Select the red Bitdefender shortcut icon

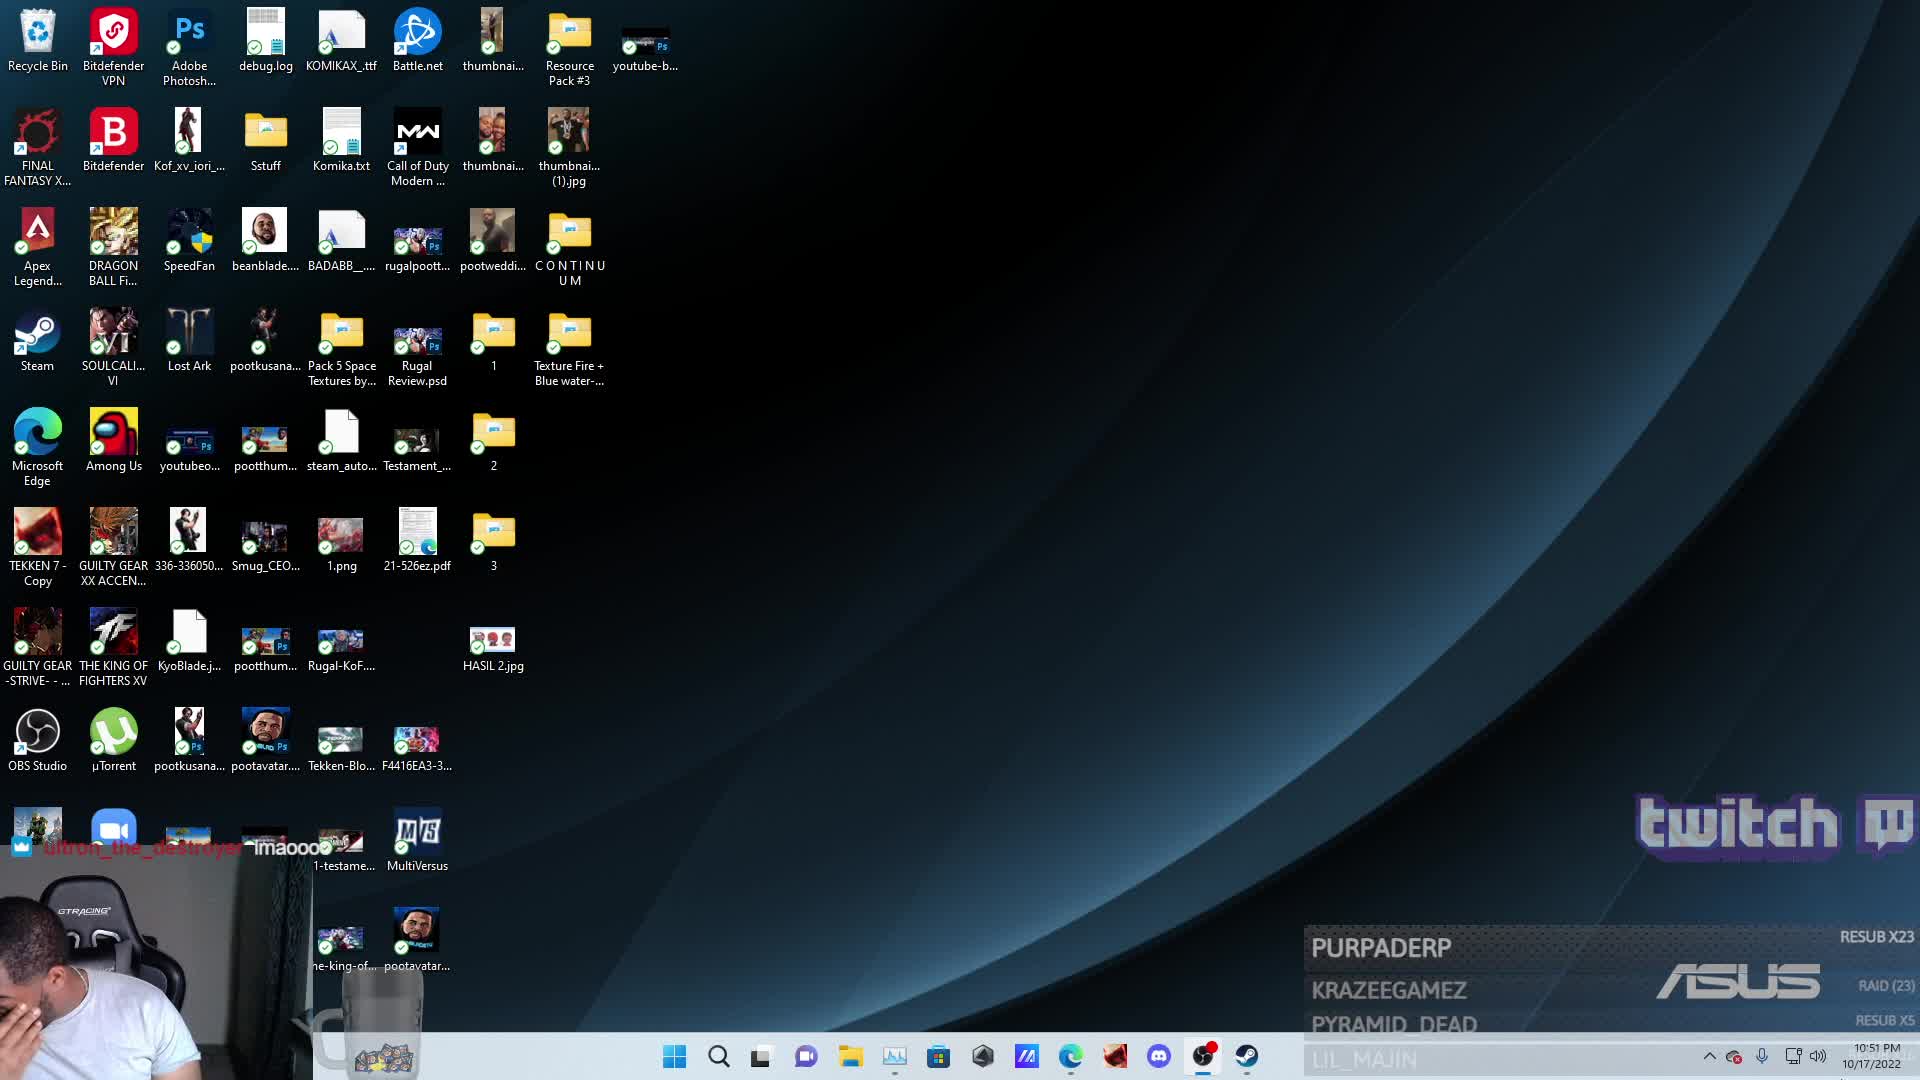pos(113,142)
